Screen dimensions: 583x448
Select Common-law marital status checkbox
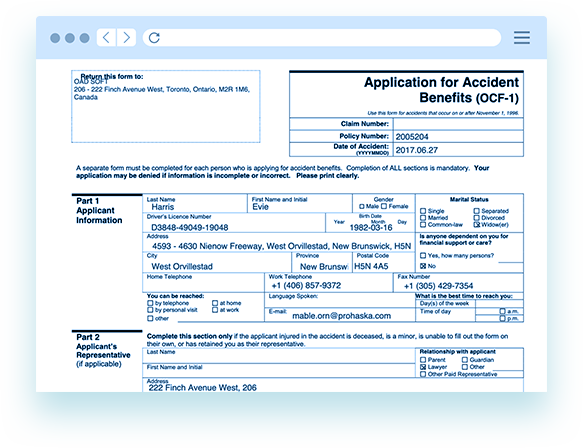click(x=423, y=225)
